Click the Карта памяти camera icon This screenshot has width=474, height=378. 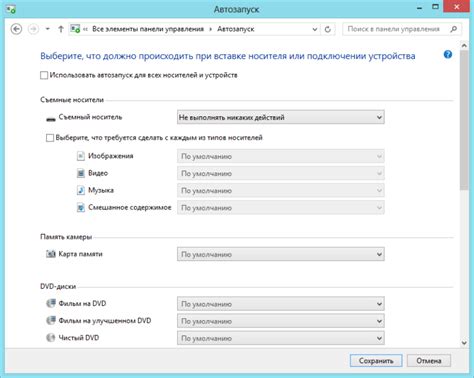pyautogui.click(x=51, y=254)
